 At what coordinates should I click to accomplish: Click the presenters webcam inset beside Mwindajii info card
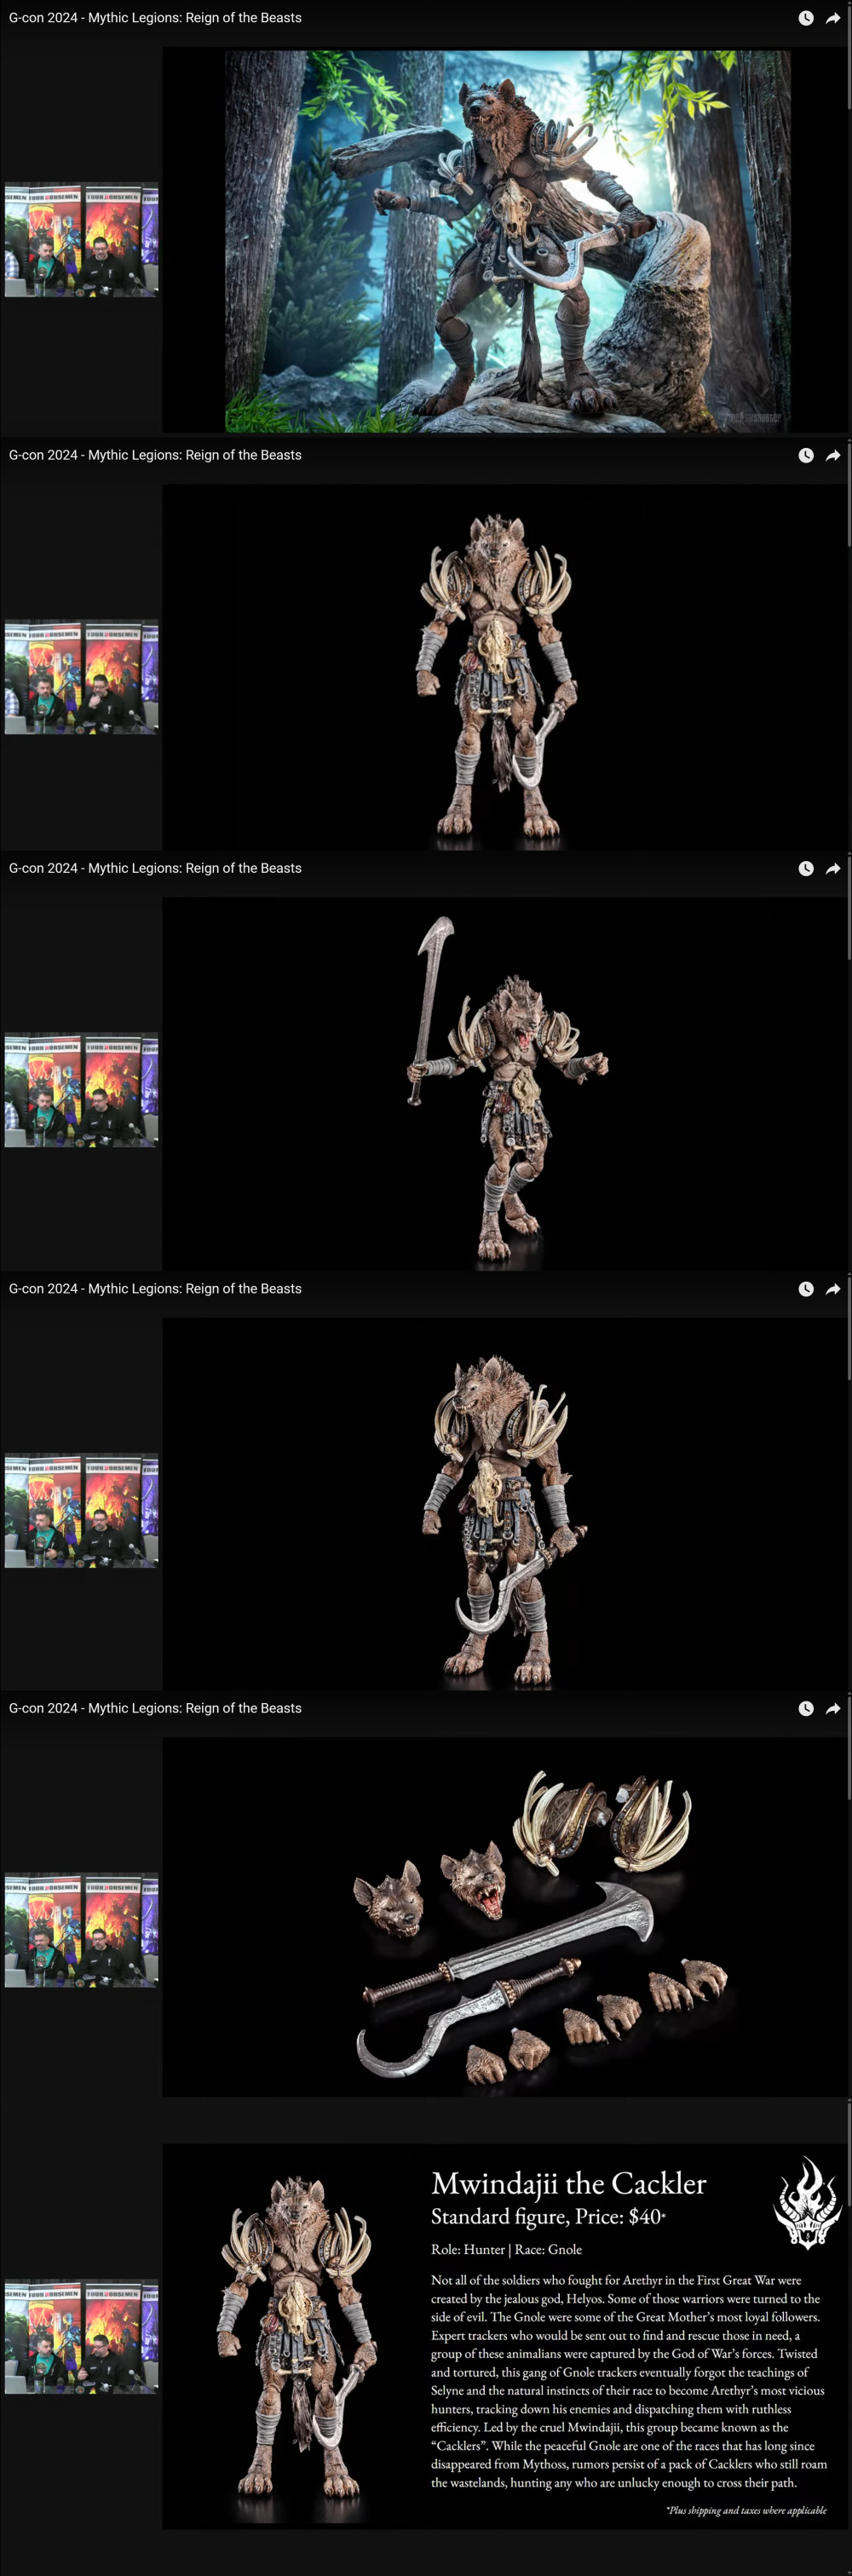pos(81,2336)
